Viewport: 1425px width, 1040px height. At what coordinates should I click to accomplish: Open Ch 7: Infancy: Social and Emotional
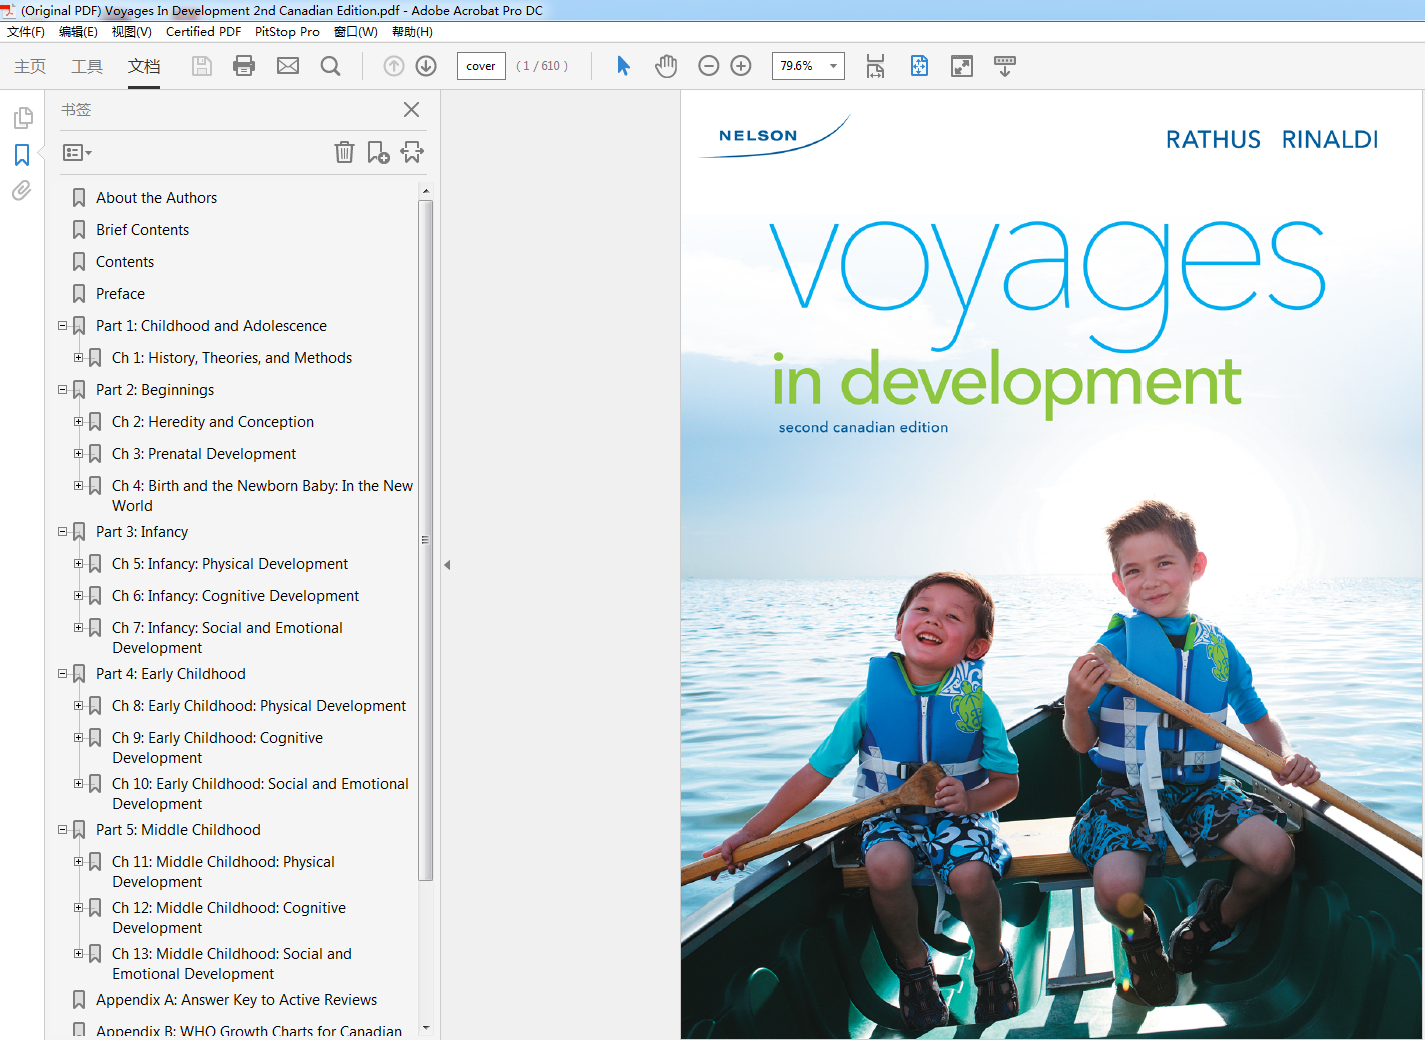tap(227, 638)
